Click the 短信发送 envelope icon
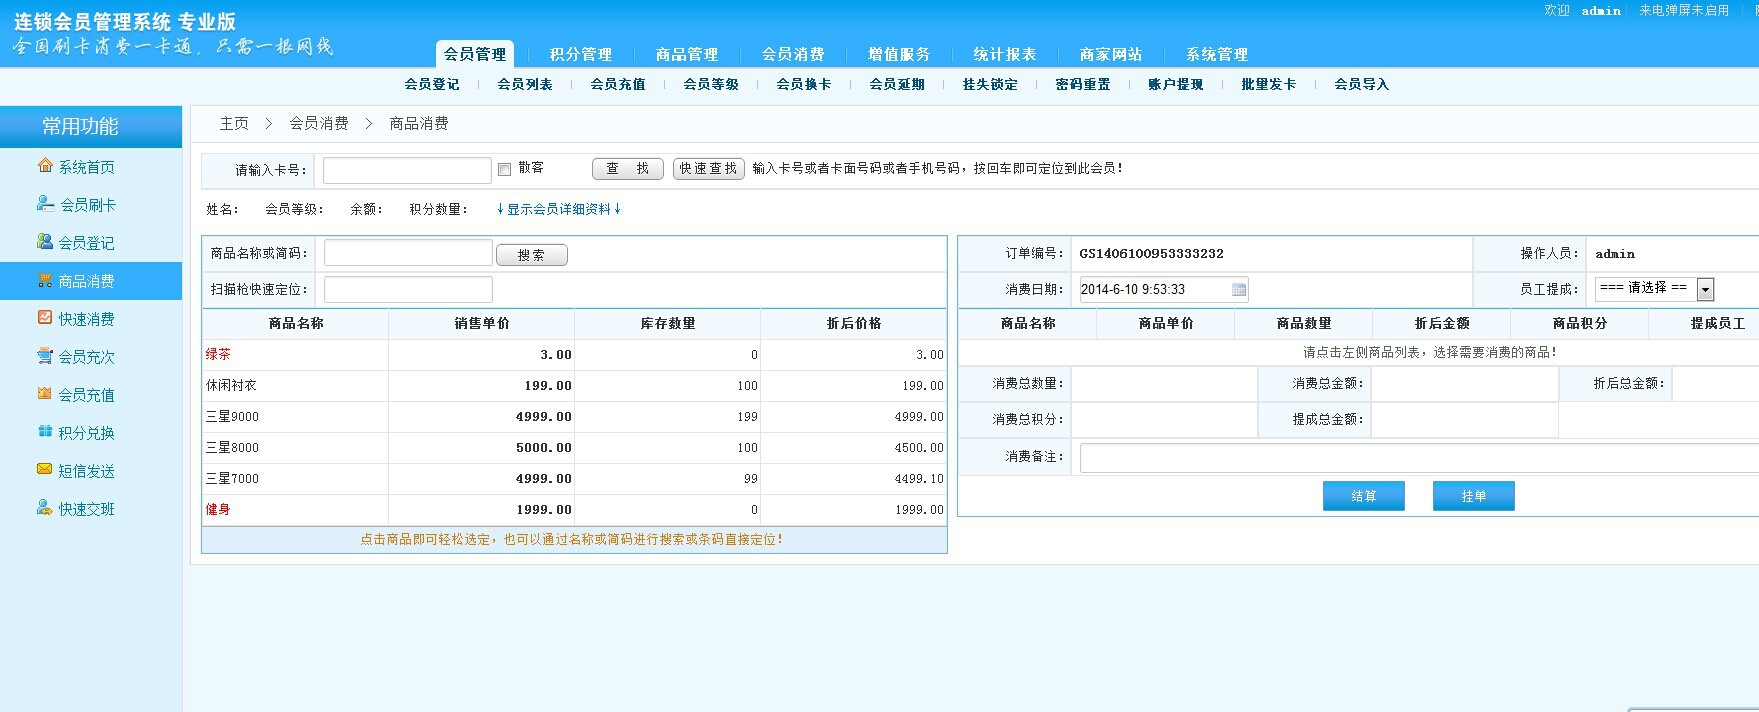The height and width of the screenshot is (712, 1759). click(45, 470)
